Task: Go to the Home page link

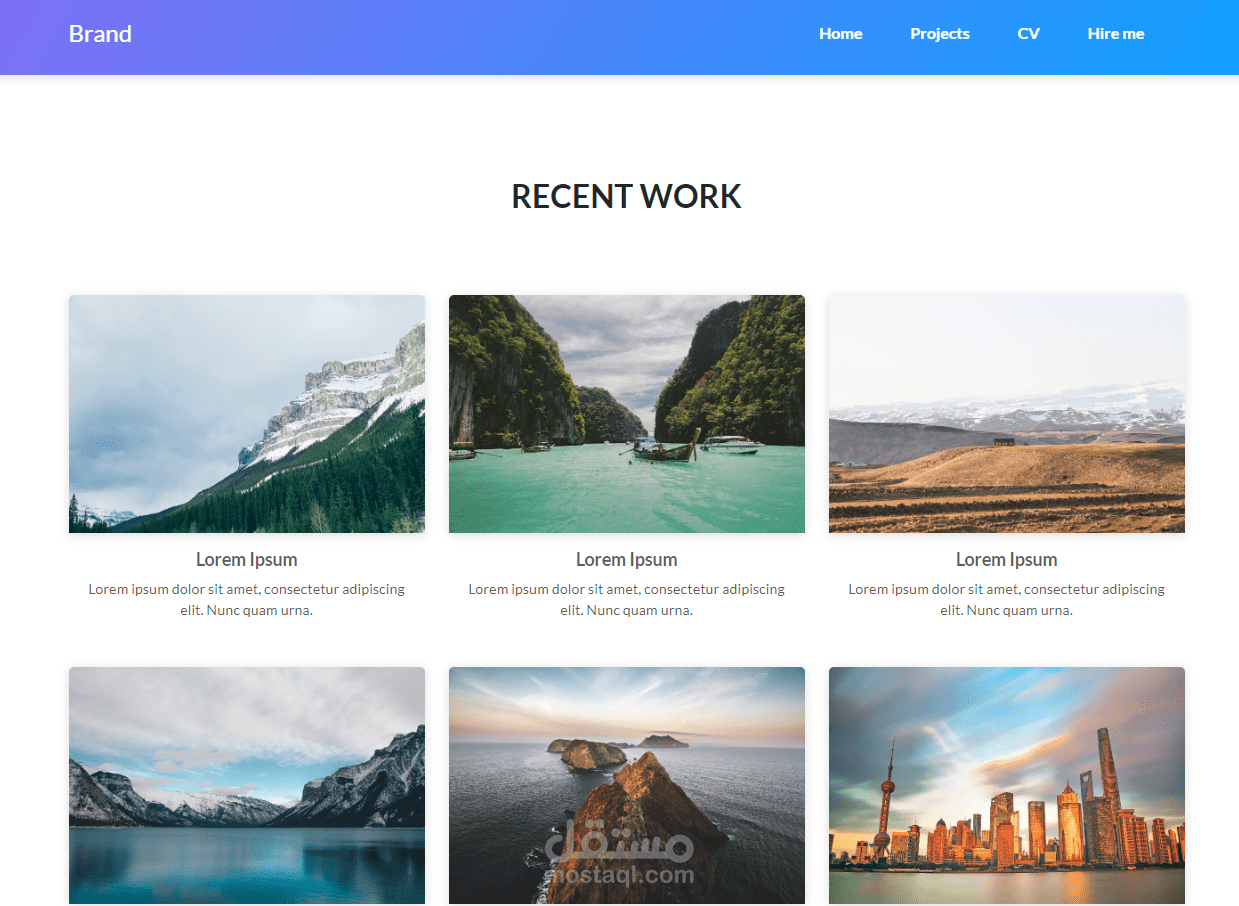Action: tap(840, 34)
